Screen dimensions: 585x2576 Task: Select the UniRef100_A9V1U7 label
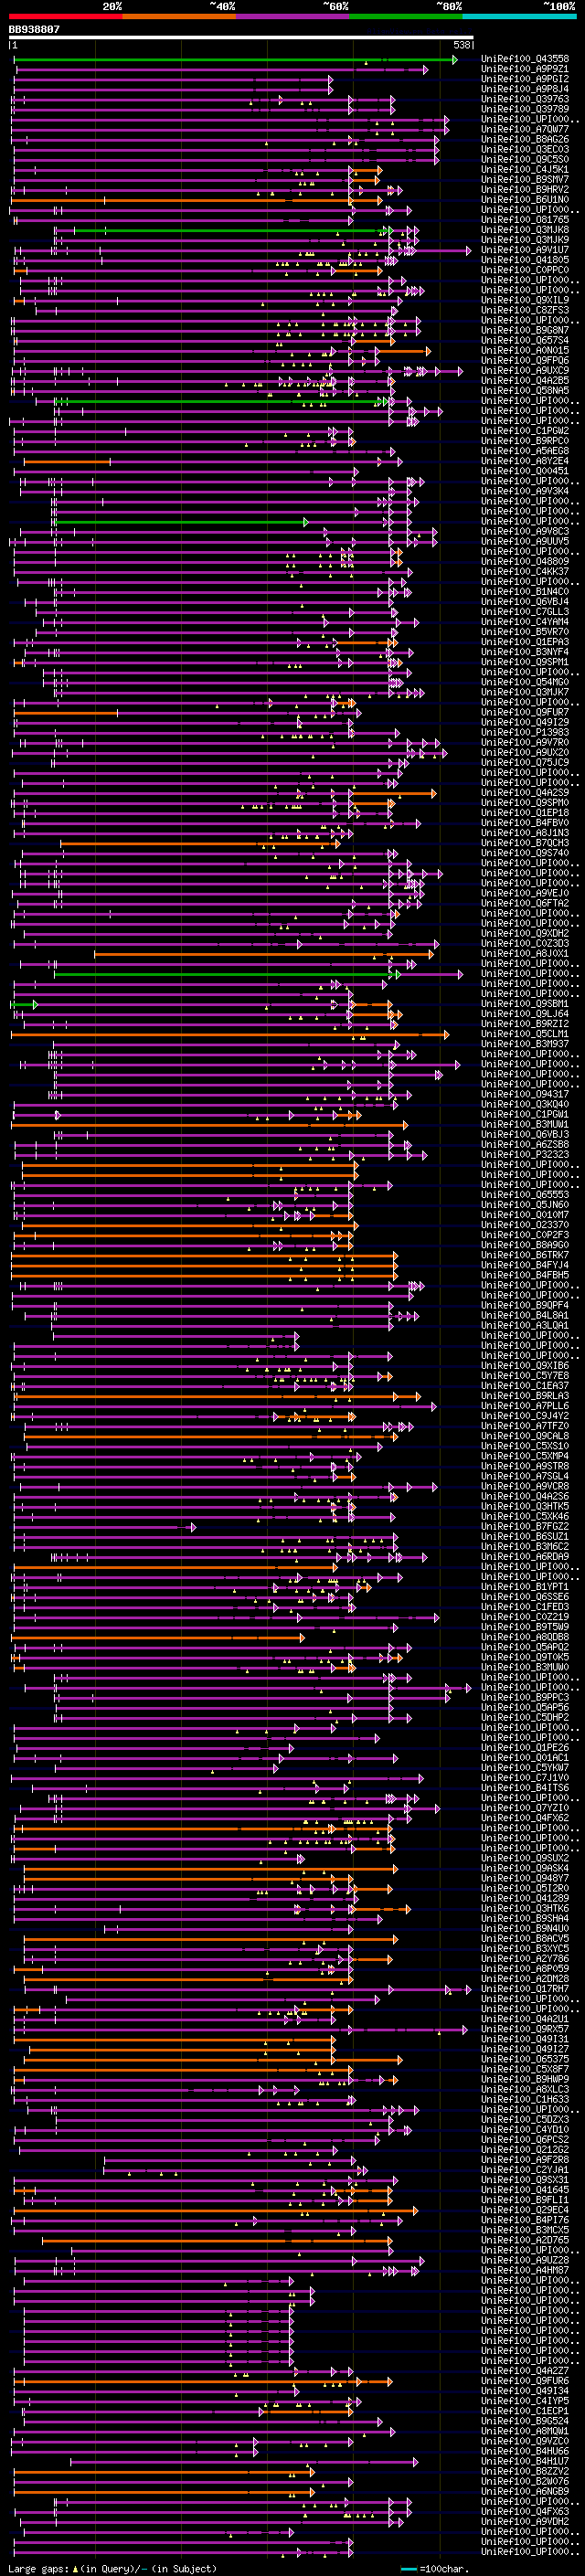pyautogui.click(x=525, y=250)
